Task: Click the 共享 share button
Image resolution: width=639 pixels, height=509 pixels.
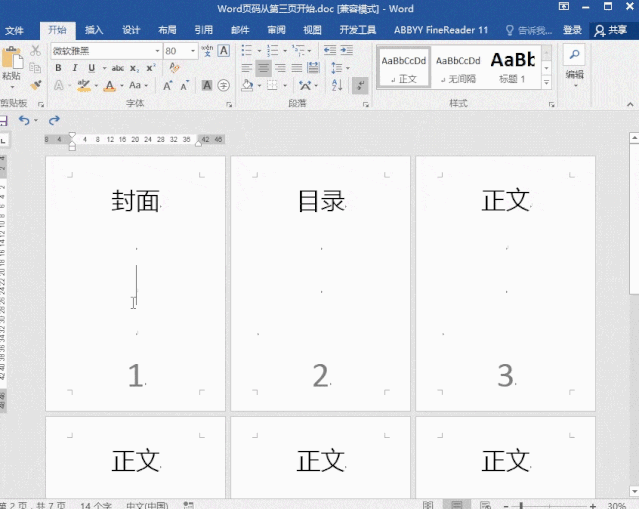Action: pyautogui.click(x=611, y=30)
